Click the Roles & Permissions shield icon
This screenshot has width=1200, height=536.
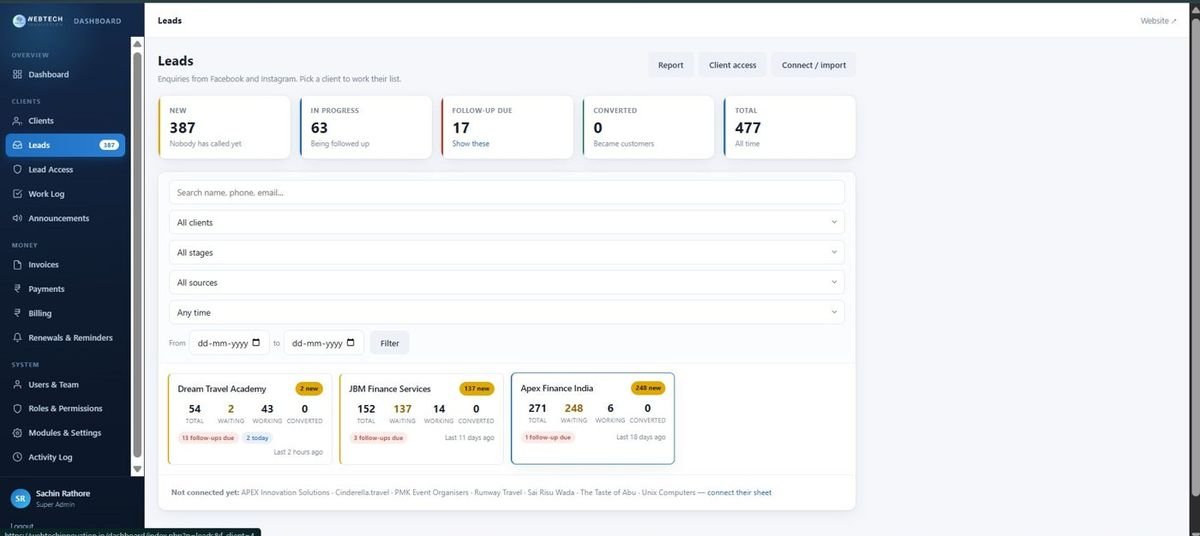tap(17, 409)
